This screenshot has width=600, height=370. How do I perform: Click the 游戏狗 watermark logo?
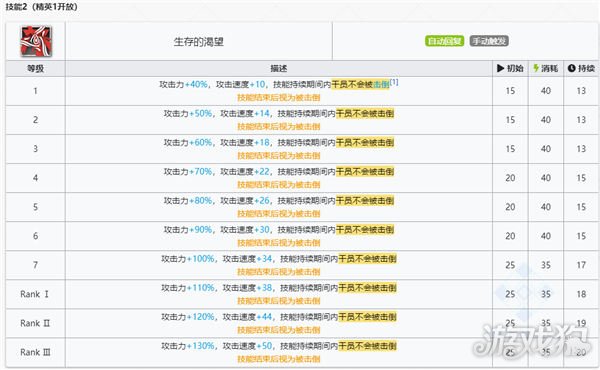click(x=533, y=341)
